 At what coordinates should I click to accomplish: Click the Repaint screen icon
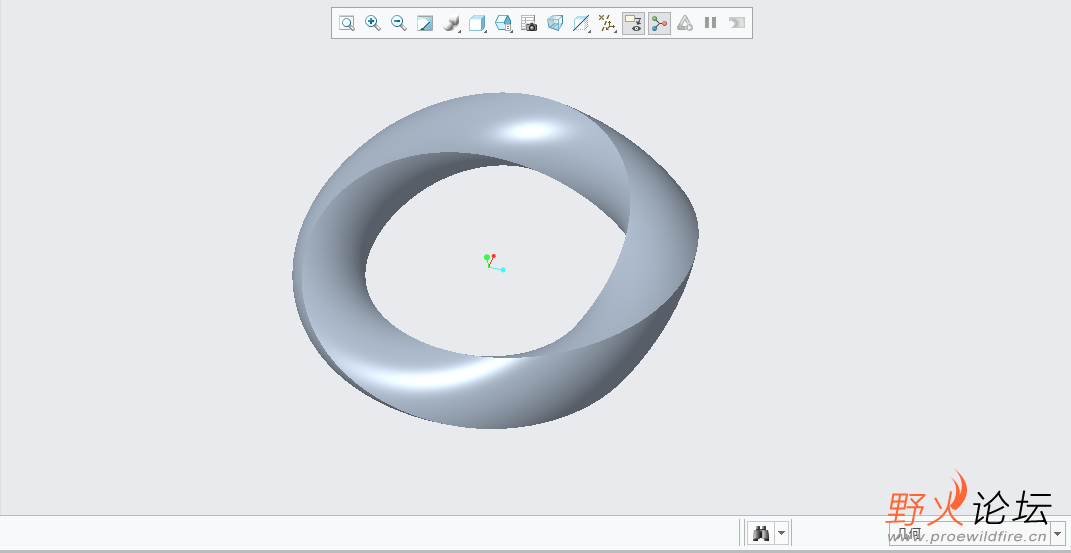(x=425, y=23)
